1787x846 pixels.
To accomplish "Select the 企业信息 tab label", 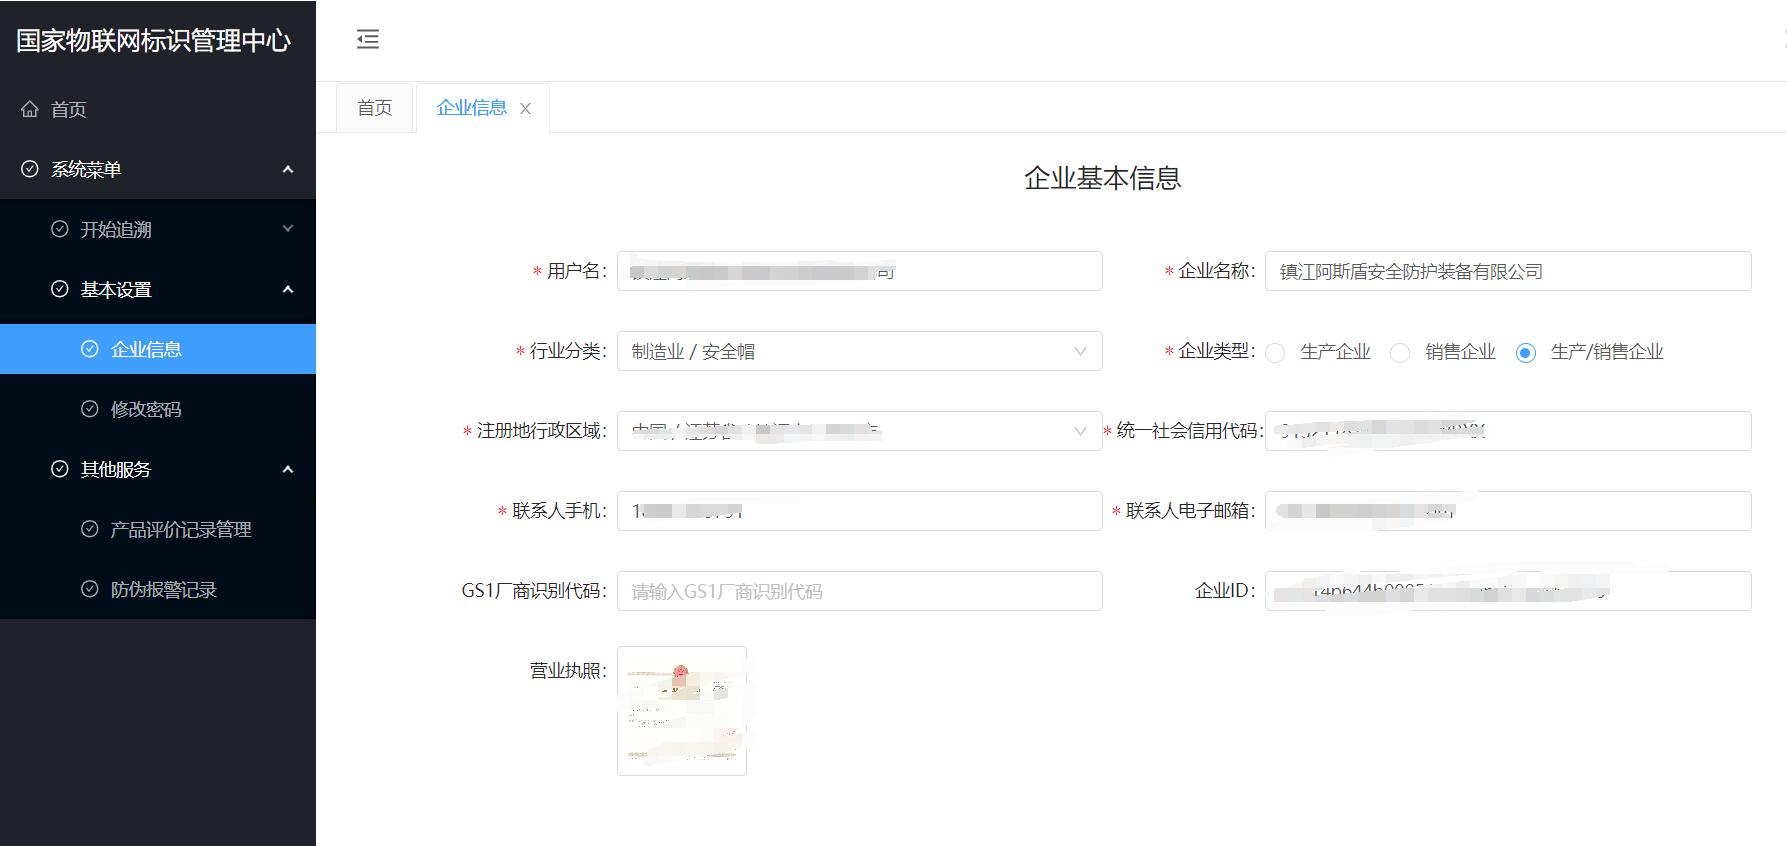I will [472, 107].
